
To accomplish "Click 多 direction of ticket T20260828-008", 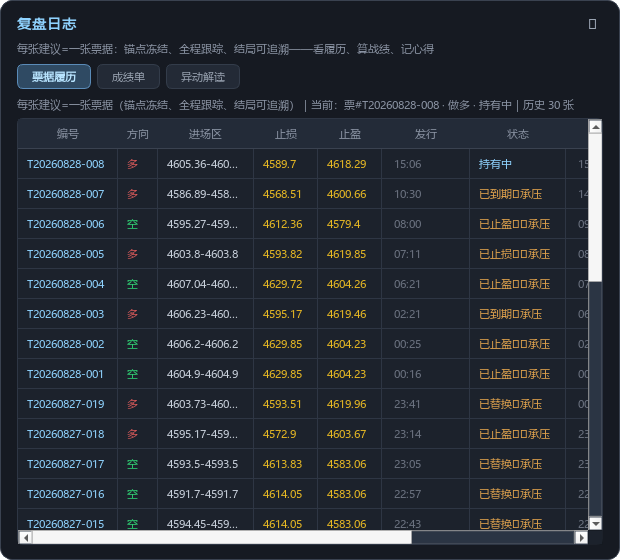I will click(132, 164).
